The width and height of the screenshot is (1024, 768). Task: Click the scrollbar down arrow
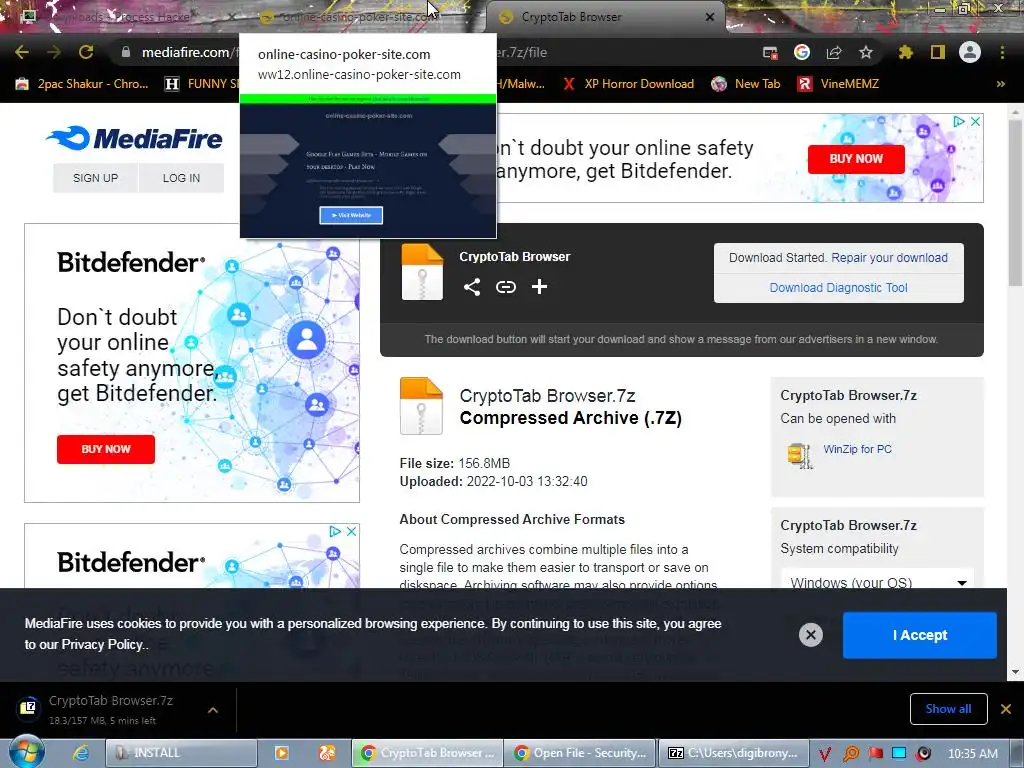(x=1015, y=671)
